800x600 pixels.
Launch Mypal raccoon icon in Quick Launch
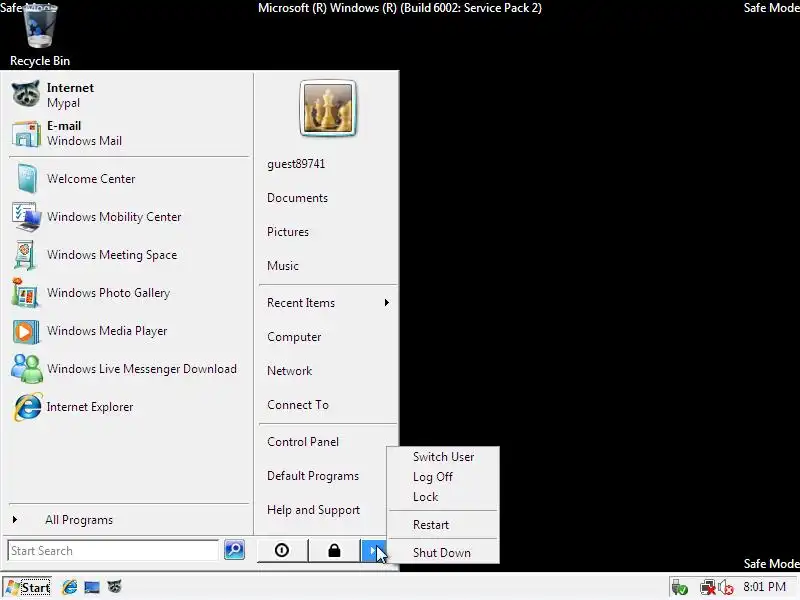[x=115, y=587]
